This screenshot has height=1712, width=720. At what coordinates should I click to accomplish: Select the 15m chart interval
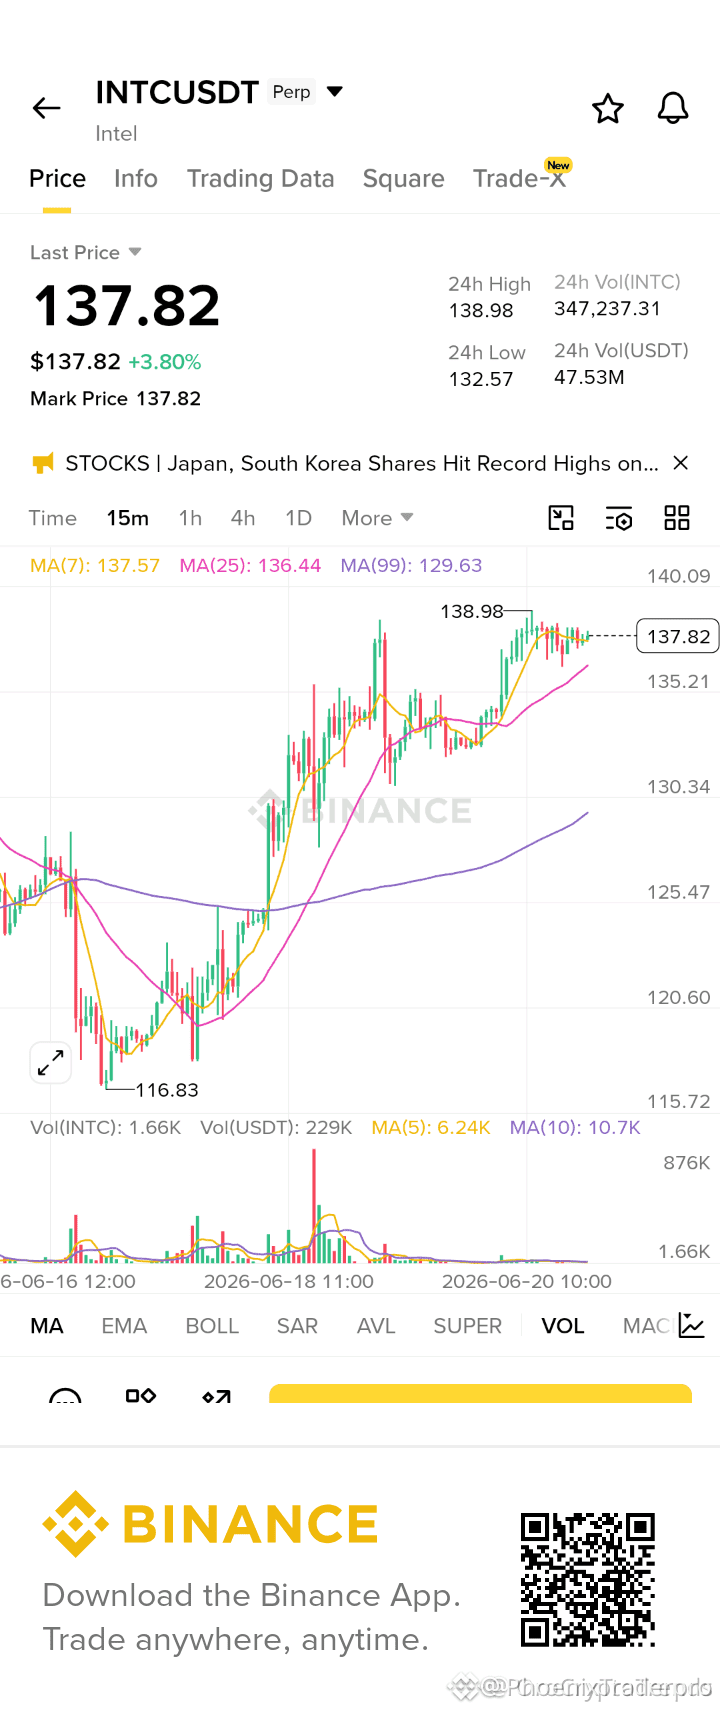(x=128, y=518)
